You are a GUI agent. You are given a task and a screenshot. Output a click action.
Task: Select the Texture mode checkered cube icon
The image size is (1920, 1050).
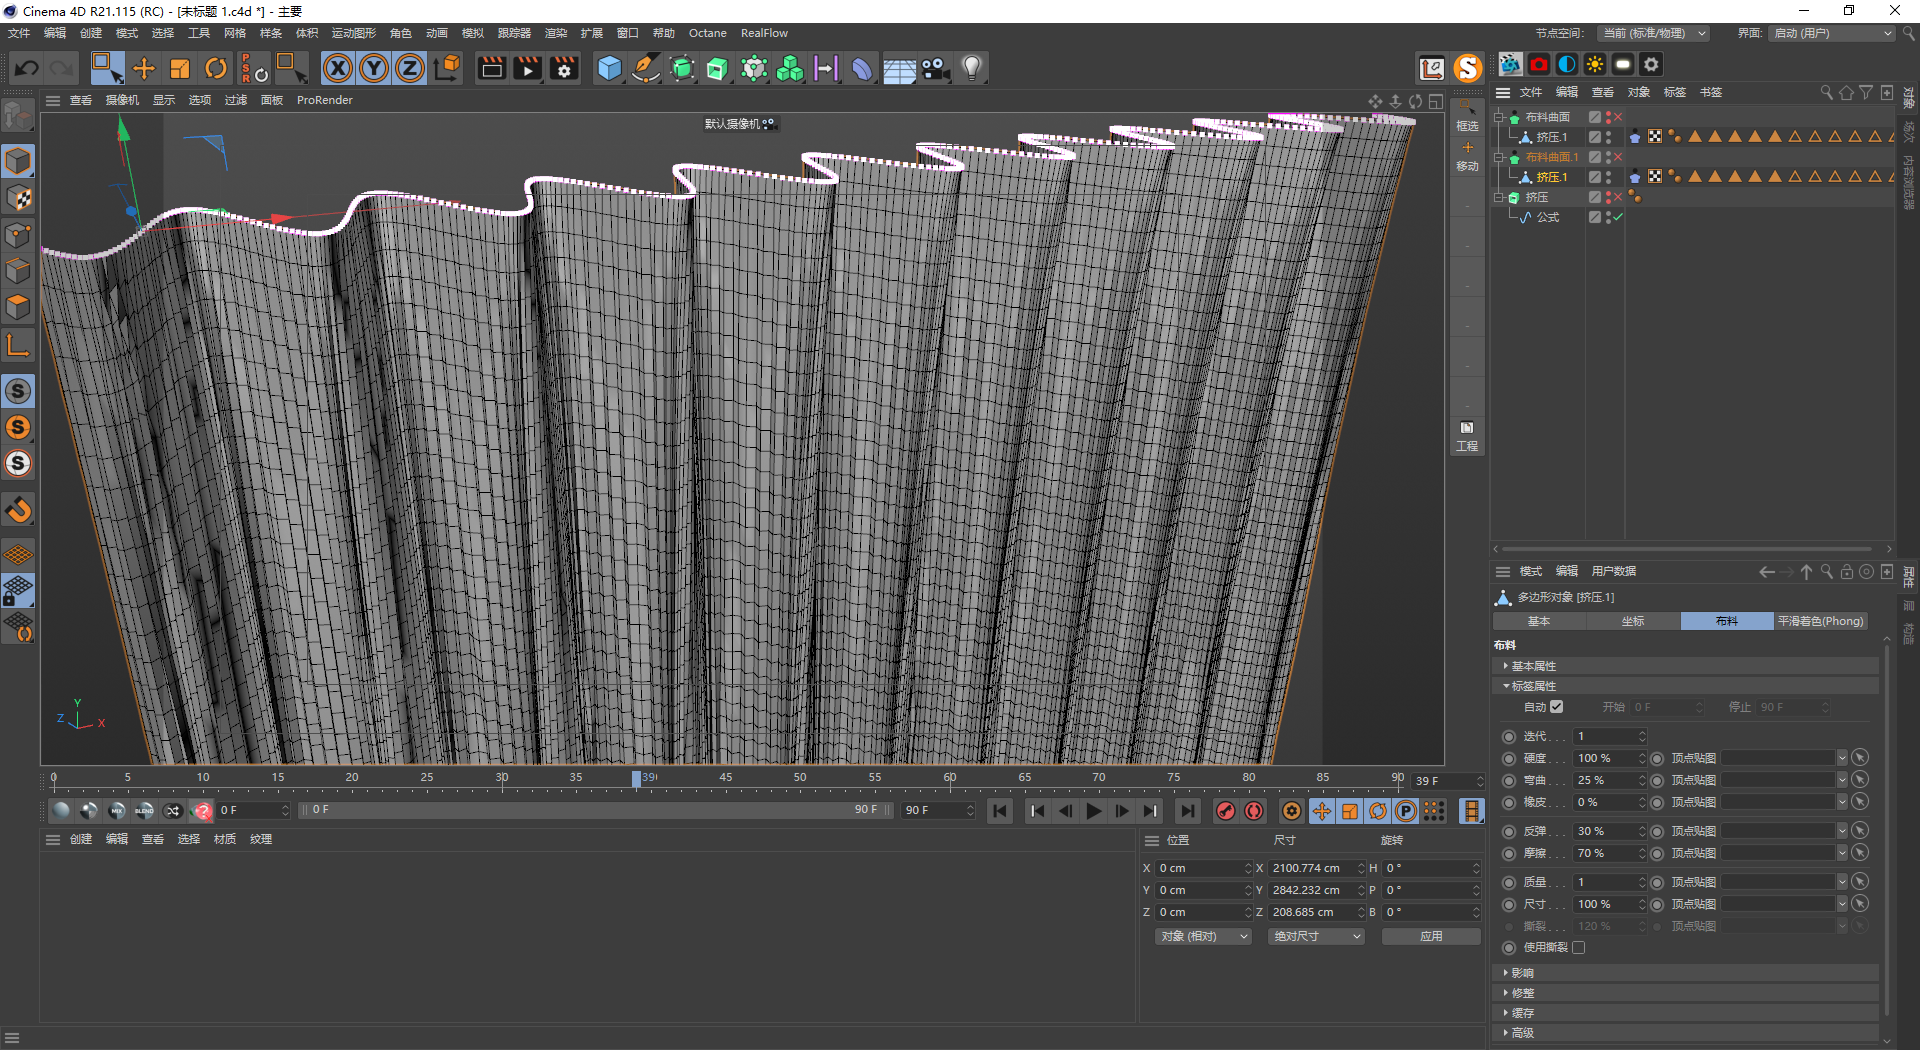tap(18, 198)
